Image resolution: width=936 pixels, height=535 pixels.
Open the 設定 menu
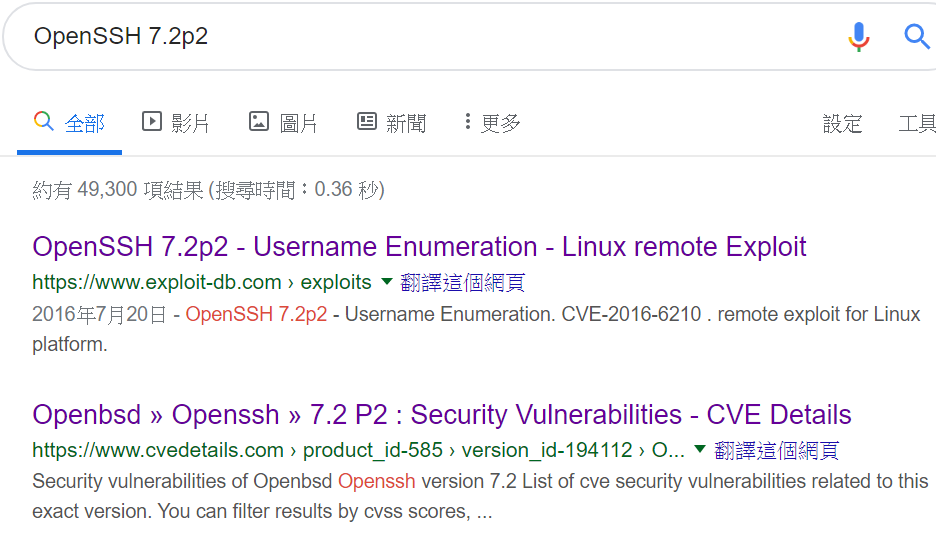[842, 124]
